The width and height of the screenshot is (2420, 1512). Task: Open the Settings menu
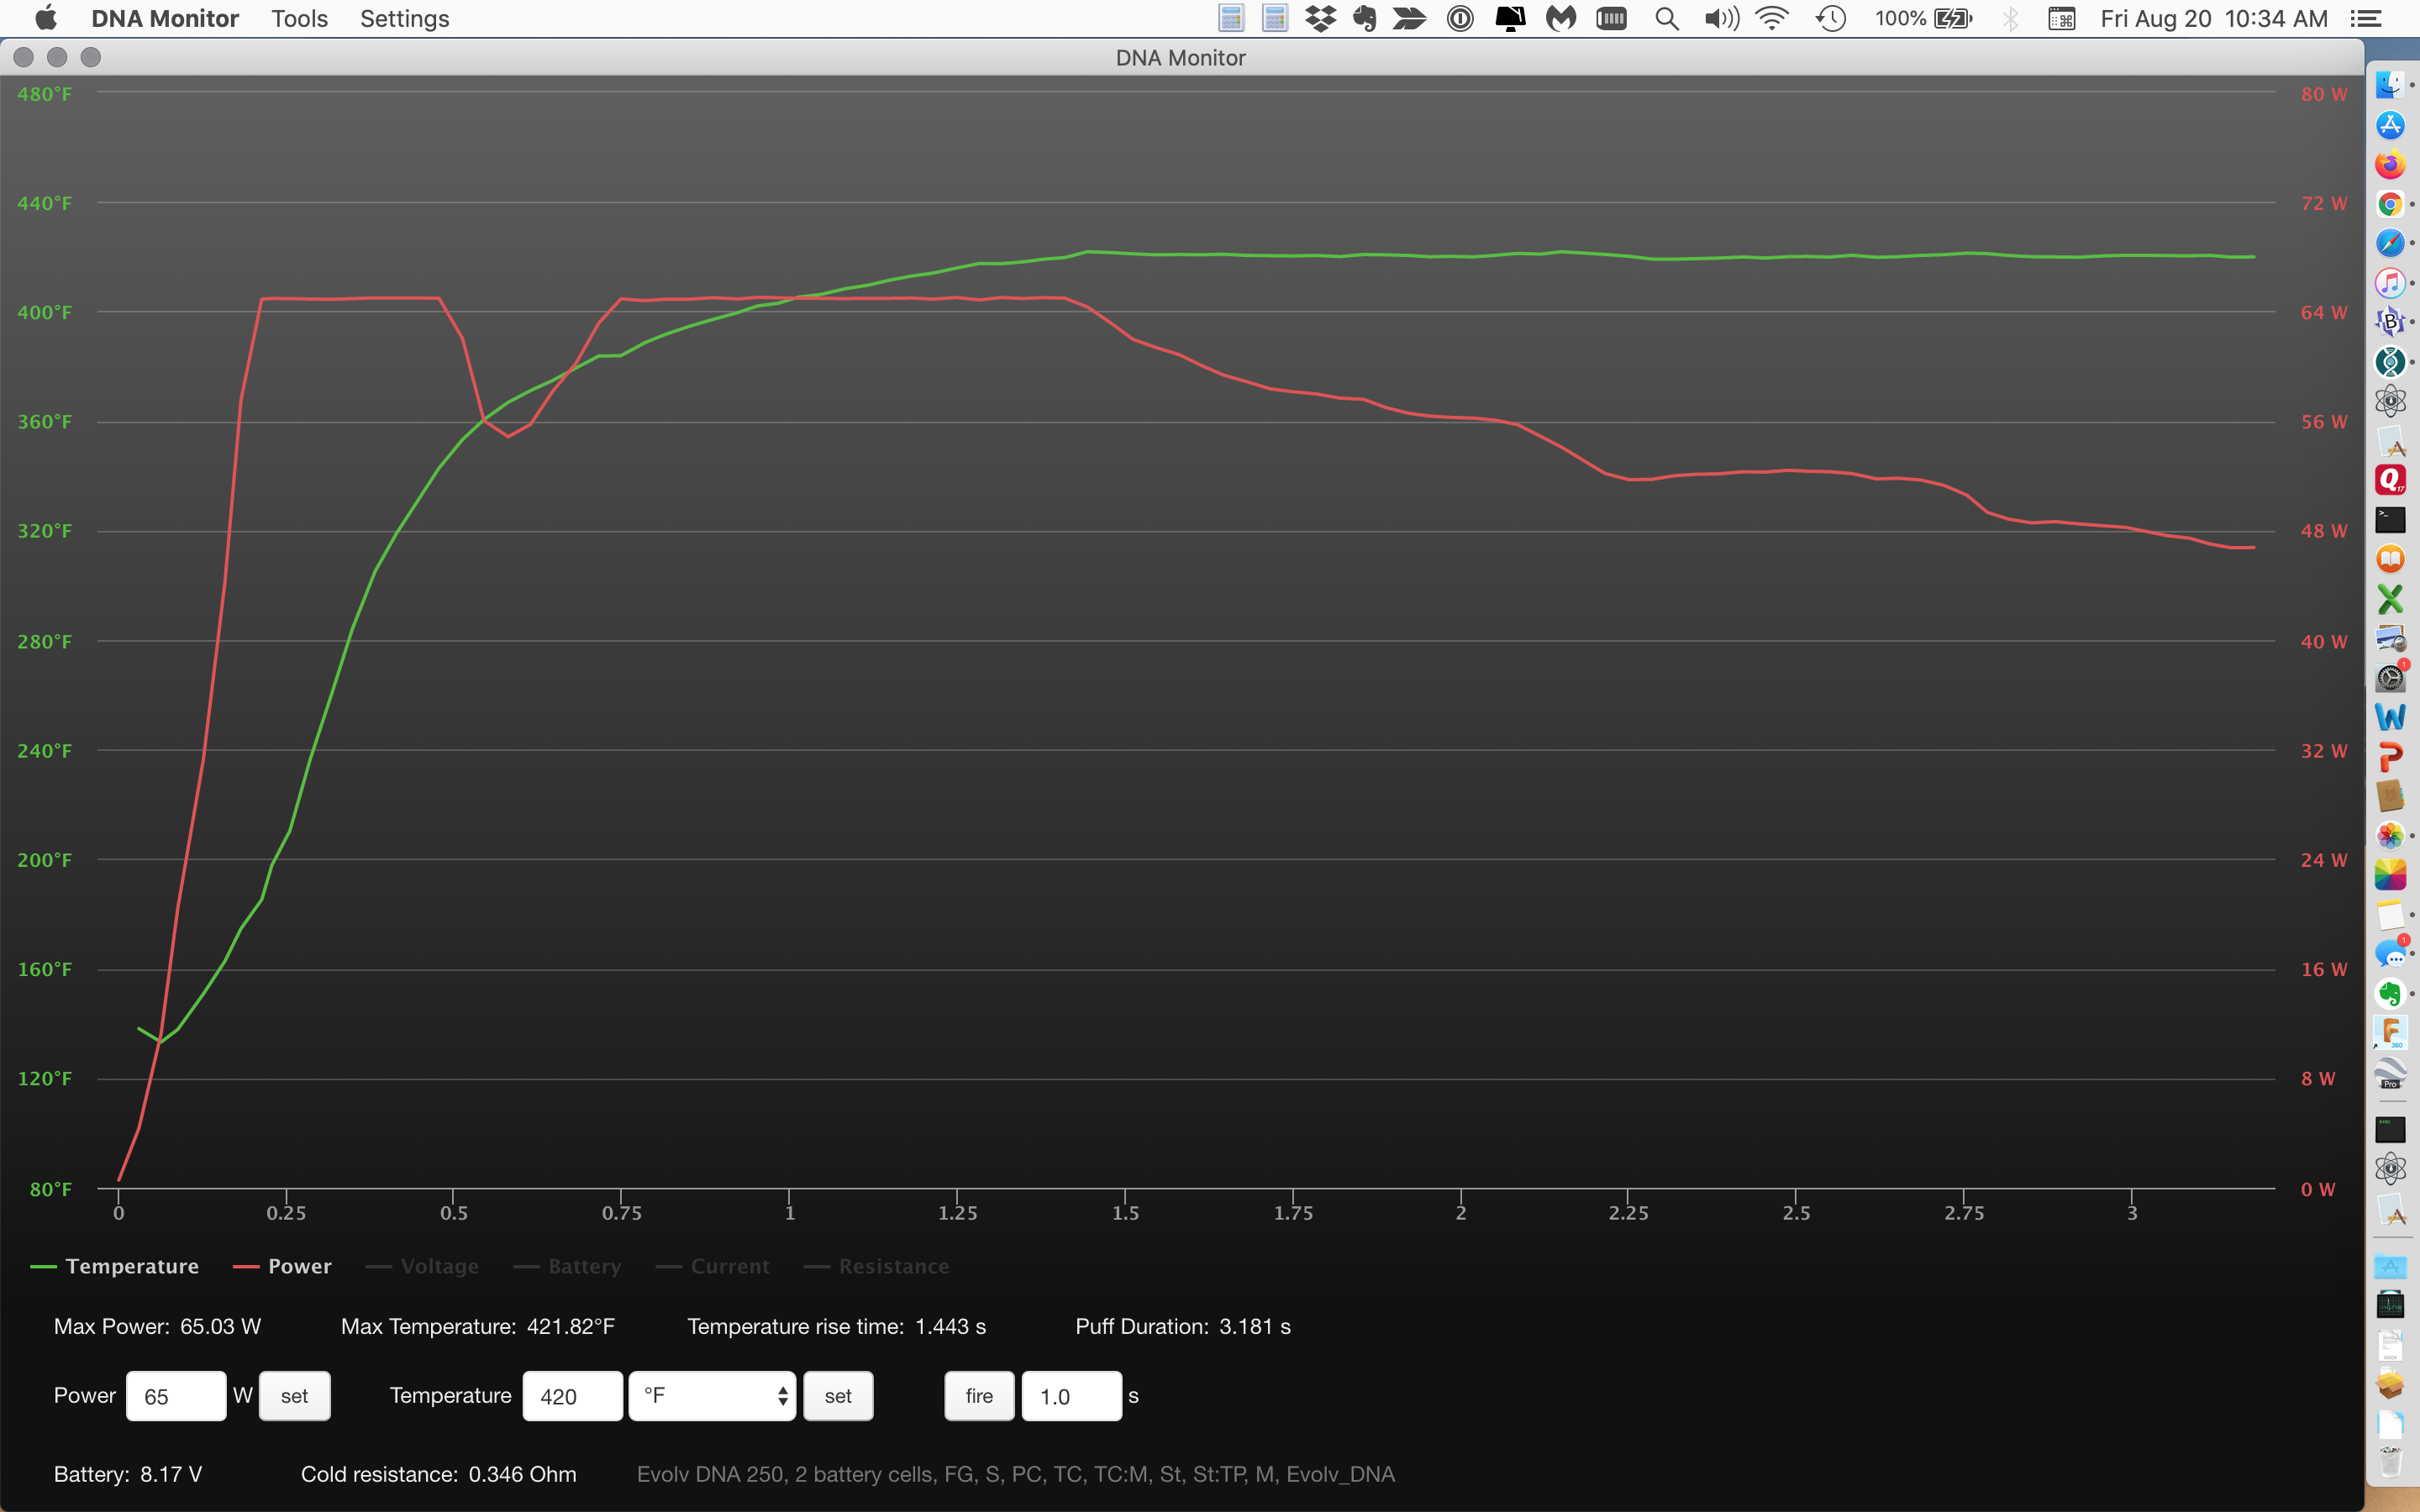click(404, 18)
